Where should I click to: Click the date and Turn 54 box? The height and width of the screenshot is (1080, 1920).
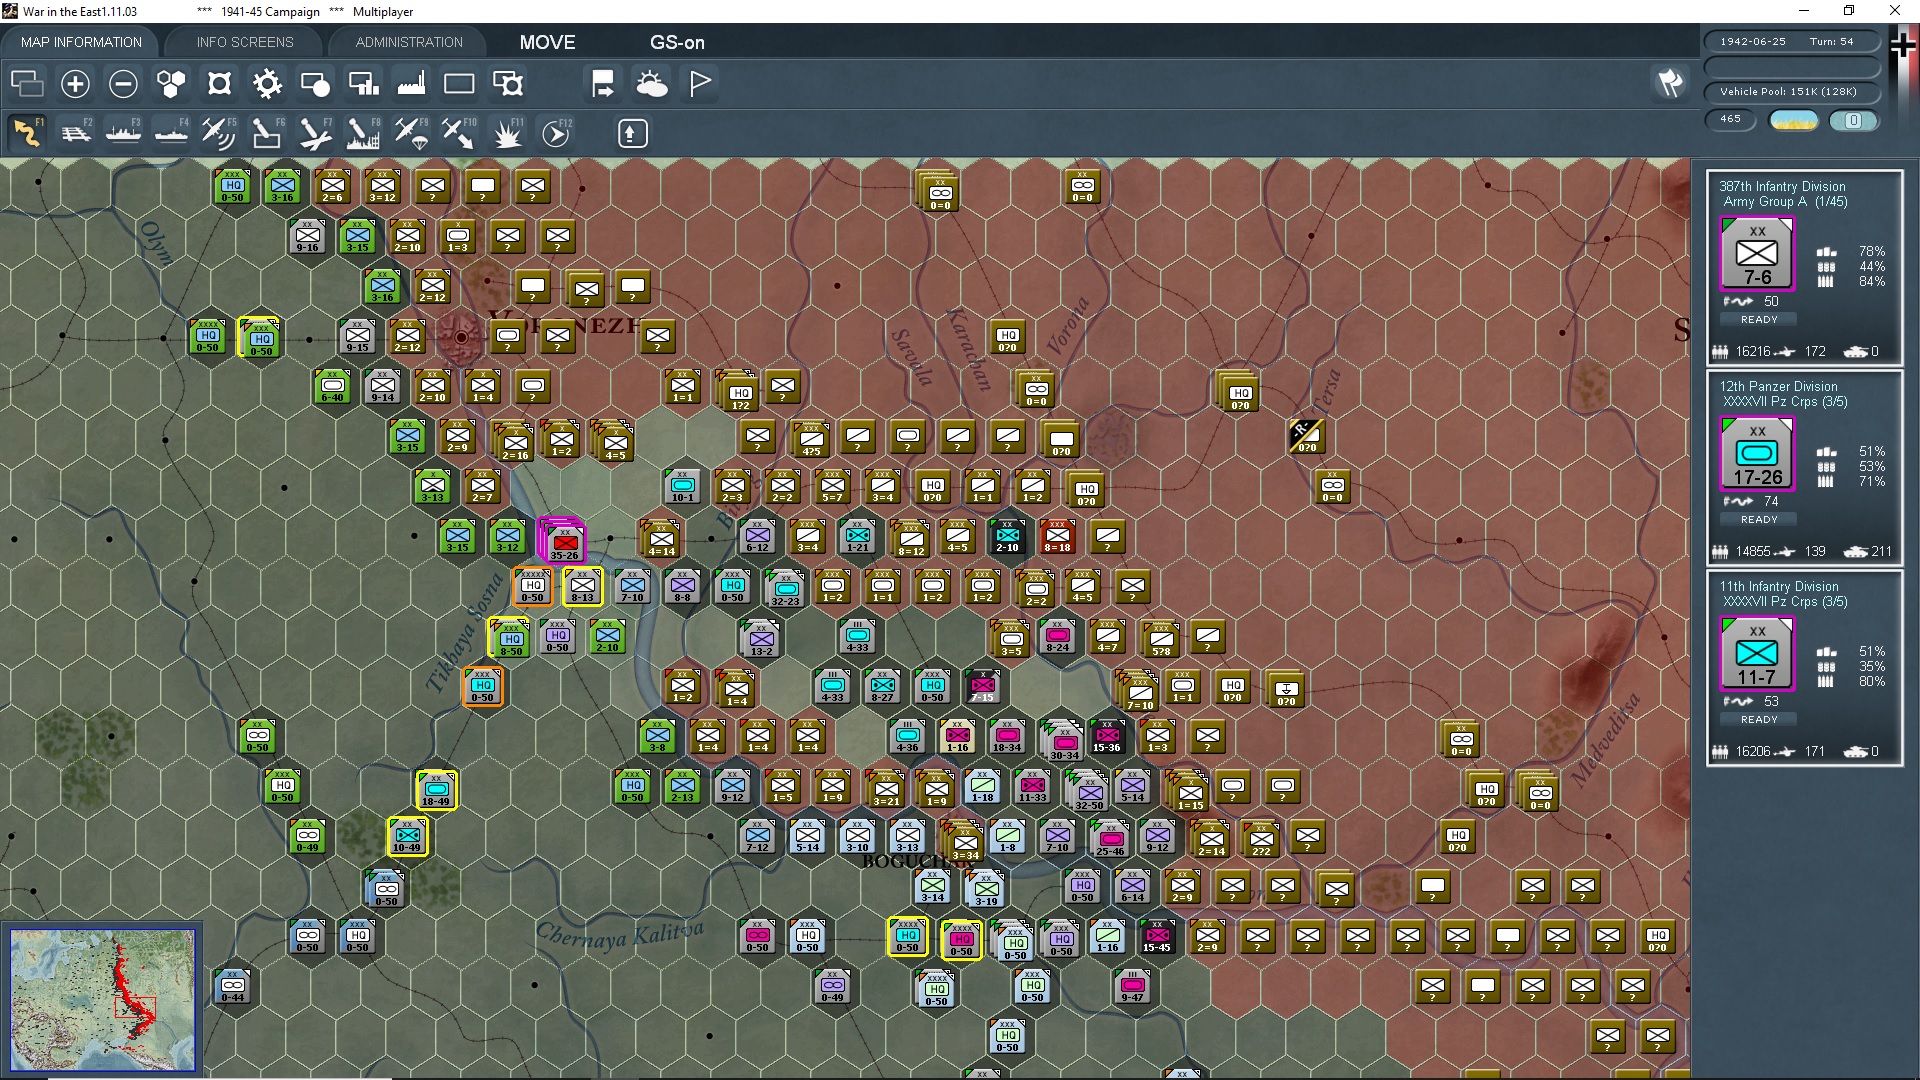(x=1792, y=41)
